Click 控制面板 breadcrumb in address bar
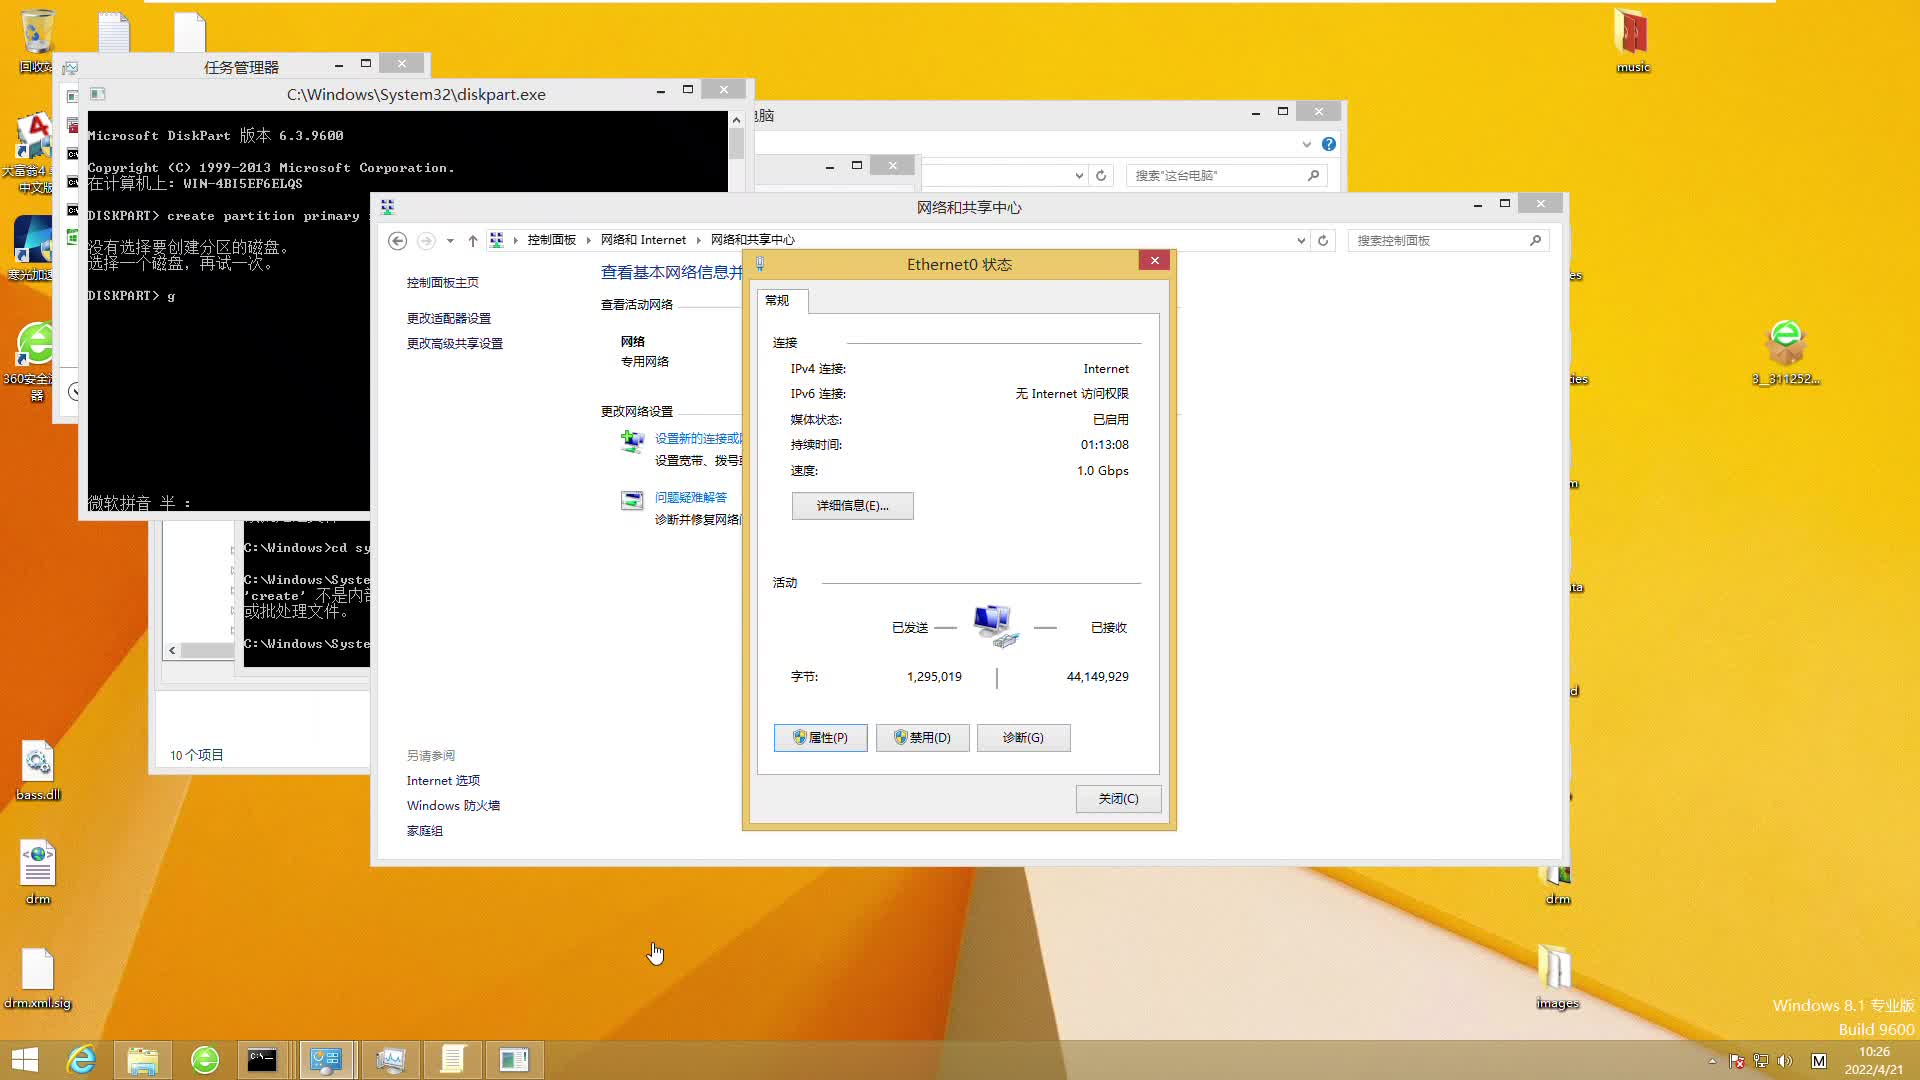Screen dimensions: 1920x1080 point(552,240)
